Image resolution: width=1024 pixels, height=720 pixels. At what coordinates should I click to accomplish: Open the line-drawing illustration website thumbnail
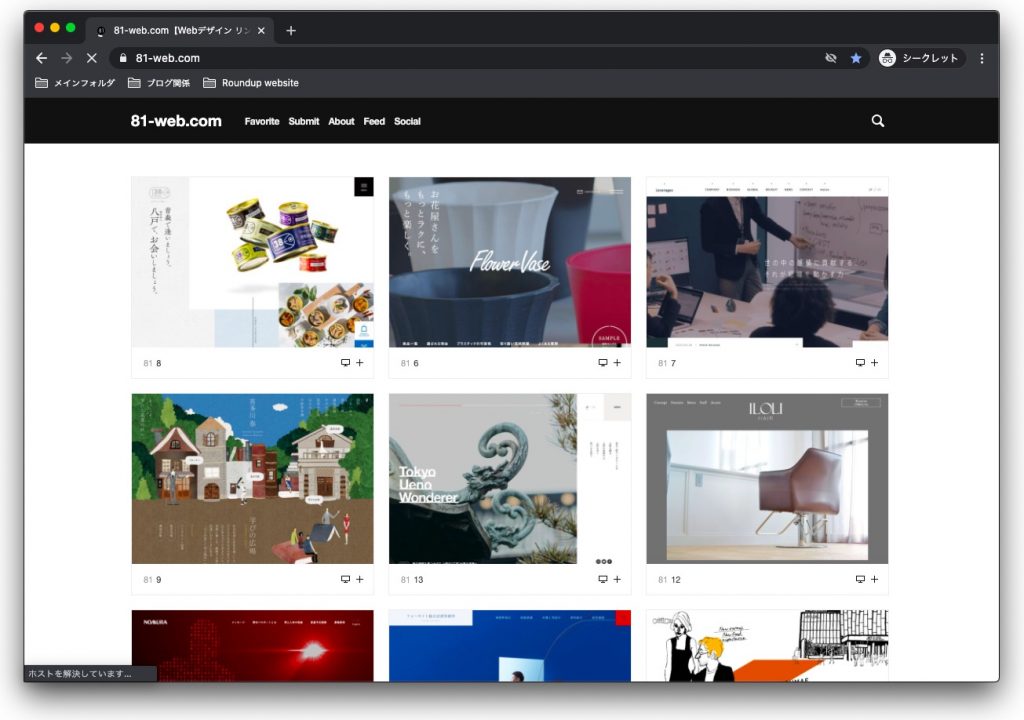click(x=767, y=646)
